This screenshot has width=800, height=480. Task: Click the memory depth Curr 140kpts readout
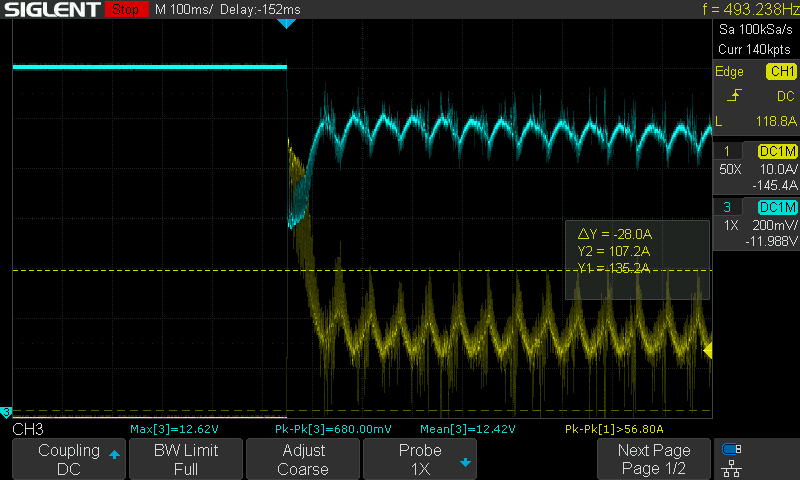pos(754,49)
